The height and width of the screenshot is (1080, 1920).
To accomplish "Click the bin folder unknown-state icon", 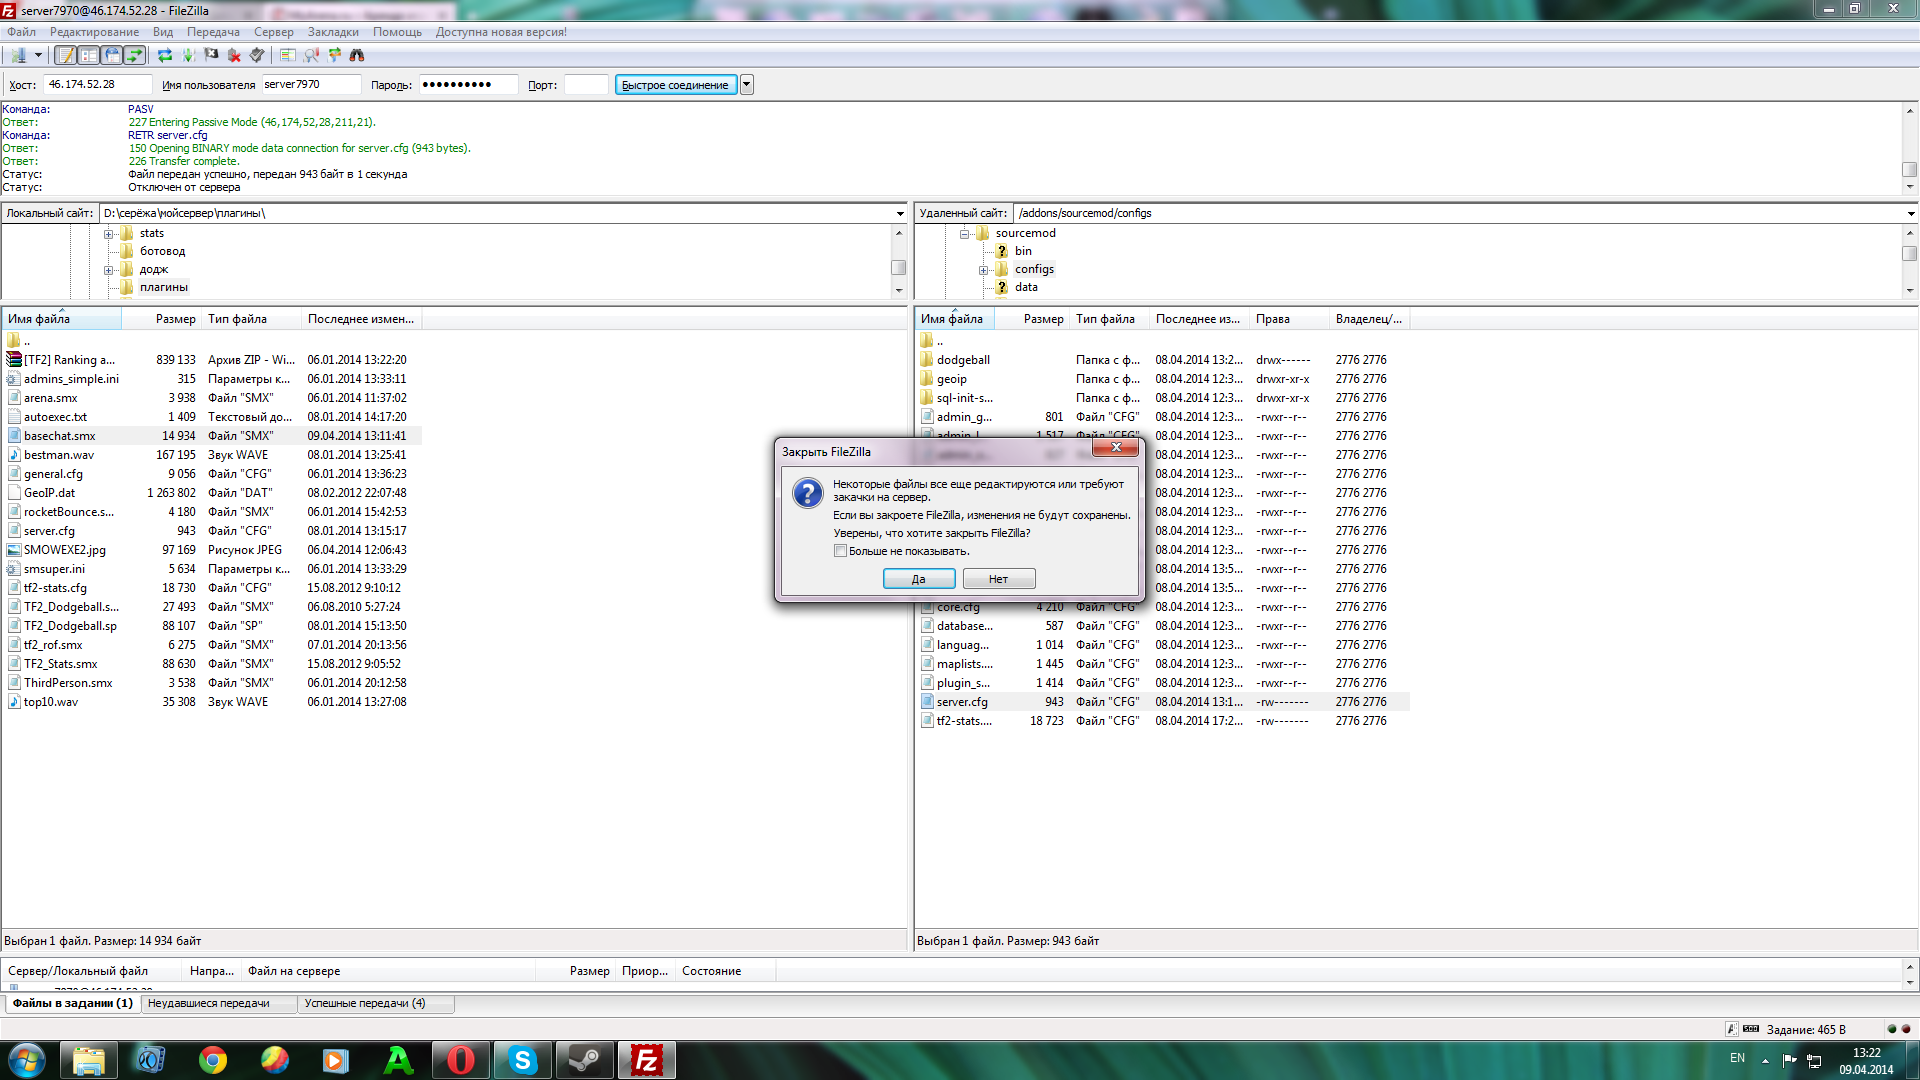I will coord(1002,251).
